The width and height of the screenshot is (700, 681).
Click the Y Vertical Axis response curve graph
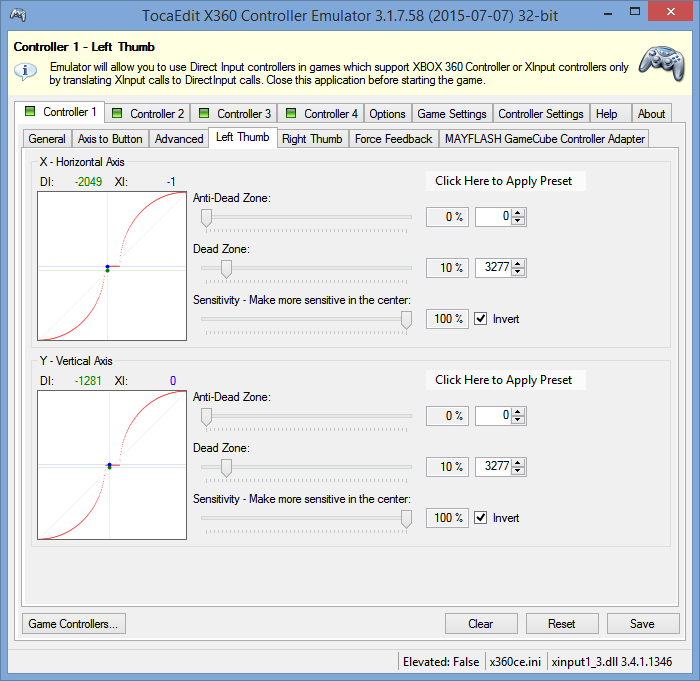(112, 465)
